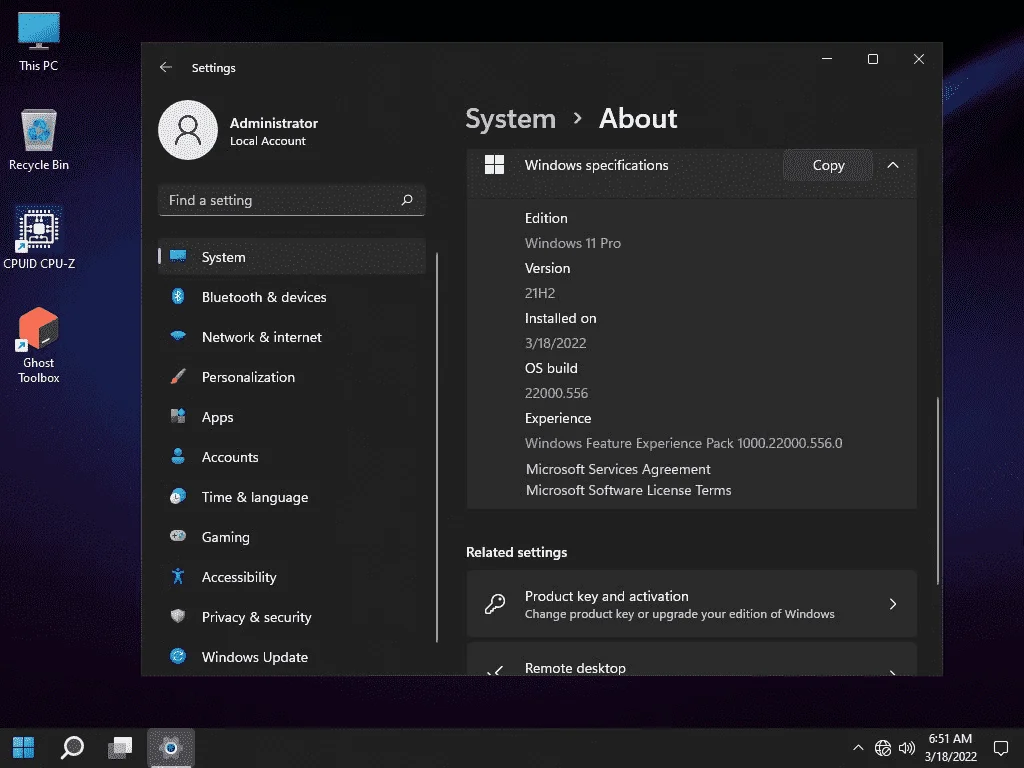Viewport: 1024px width, 768px height.
Task: Open the Windows Start button
Action: [24, 748]
